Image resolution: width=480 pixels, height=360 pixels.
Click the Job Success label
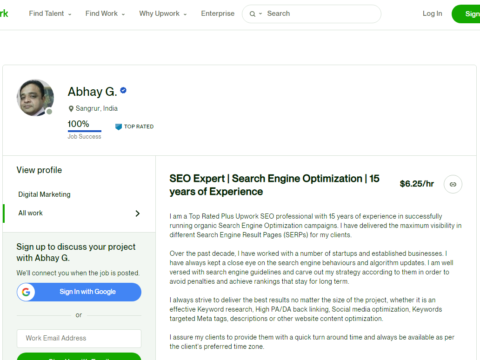pyautogui.click(x=84, y=137)
